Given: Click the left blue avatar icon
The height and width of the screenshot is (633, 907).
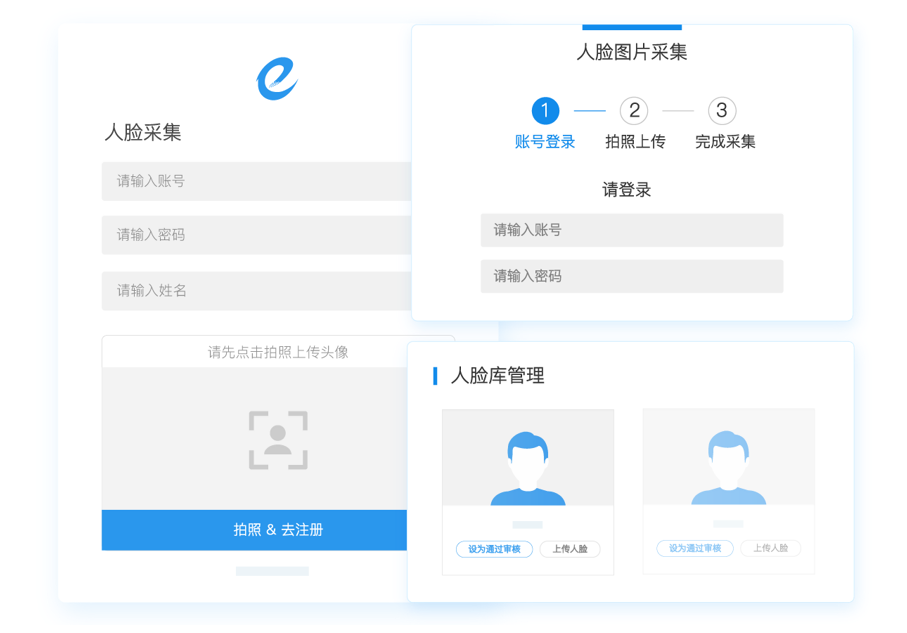Looking at the screenshot, I should point(528,468).
